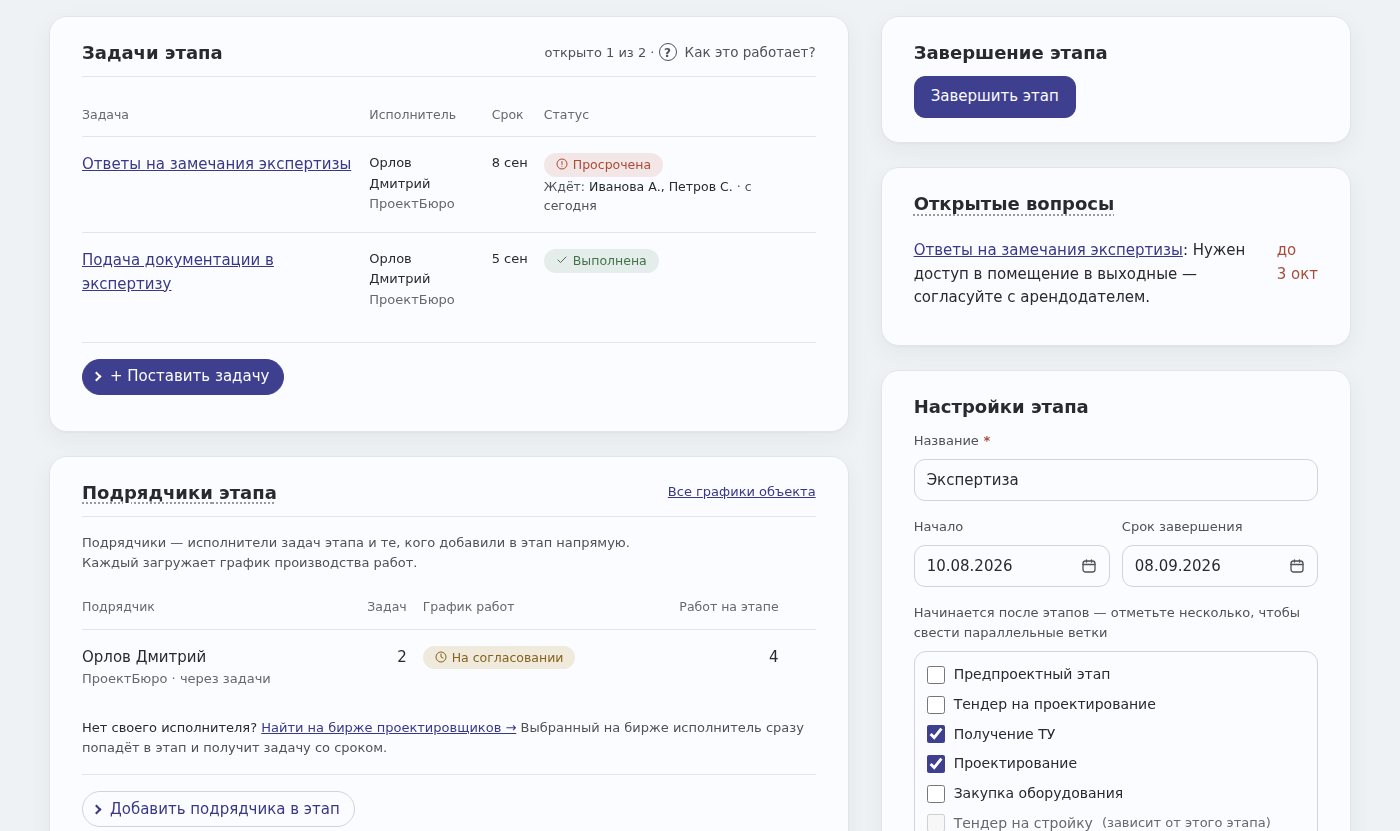This screenshot has width=1400, height=831.
Task: Click the График работ column header
Action: click(468, 607)
